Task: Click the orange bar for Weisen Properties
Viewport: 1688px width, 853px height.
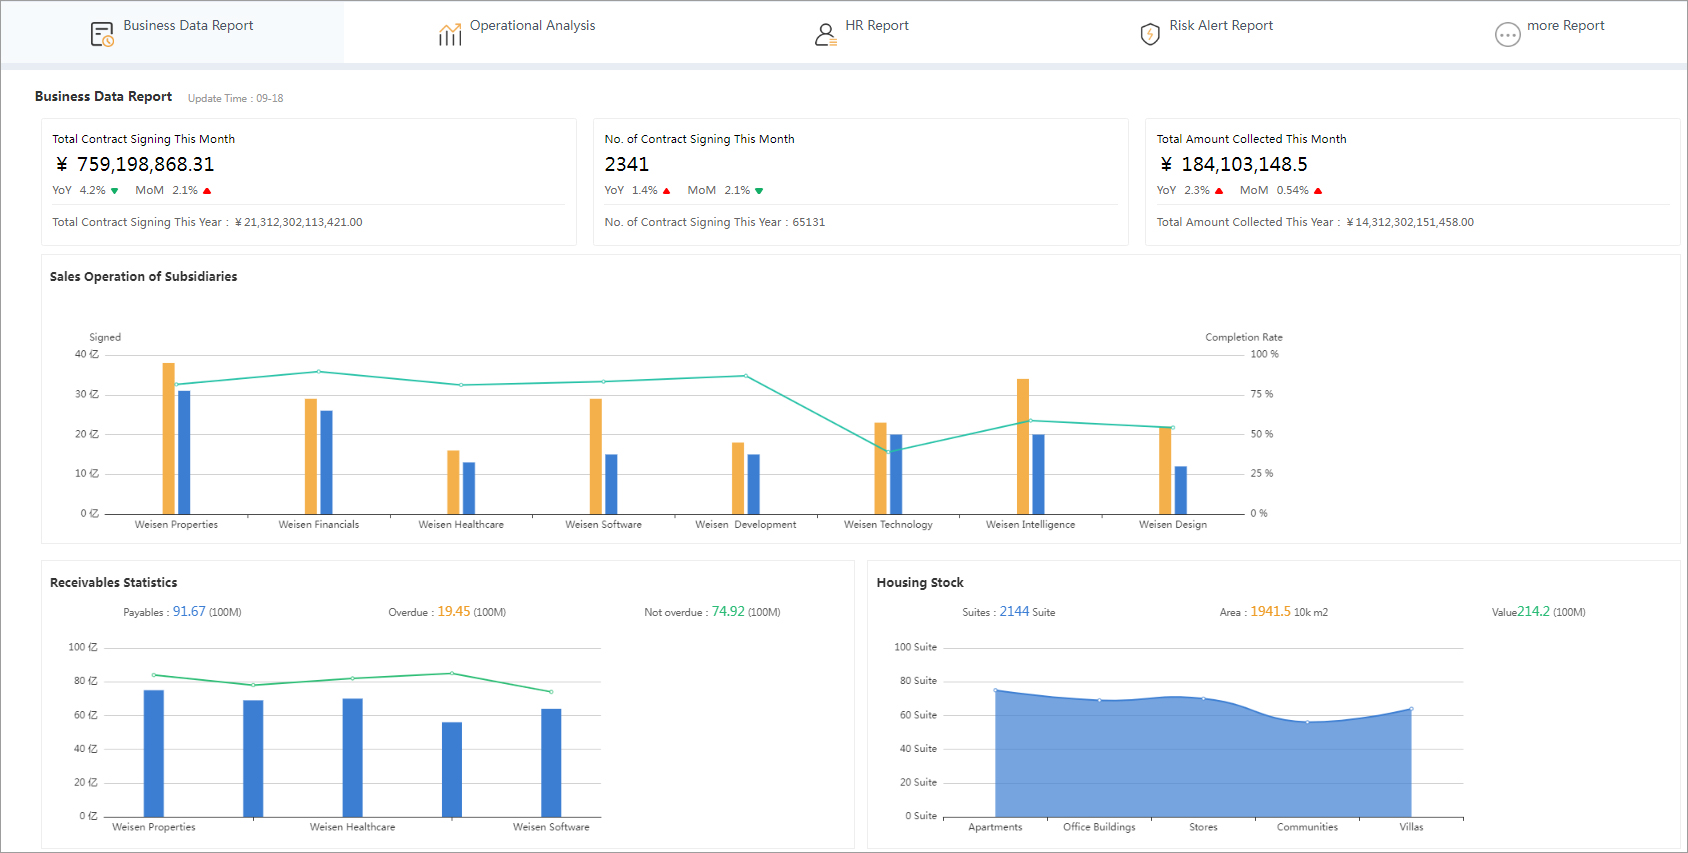Action: [x=169, y=438]
